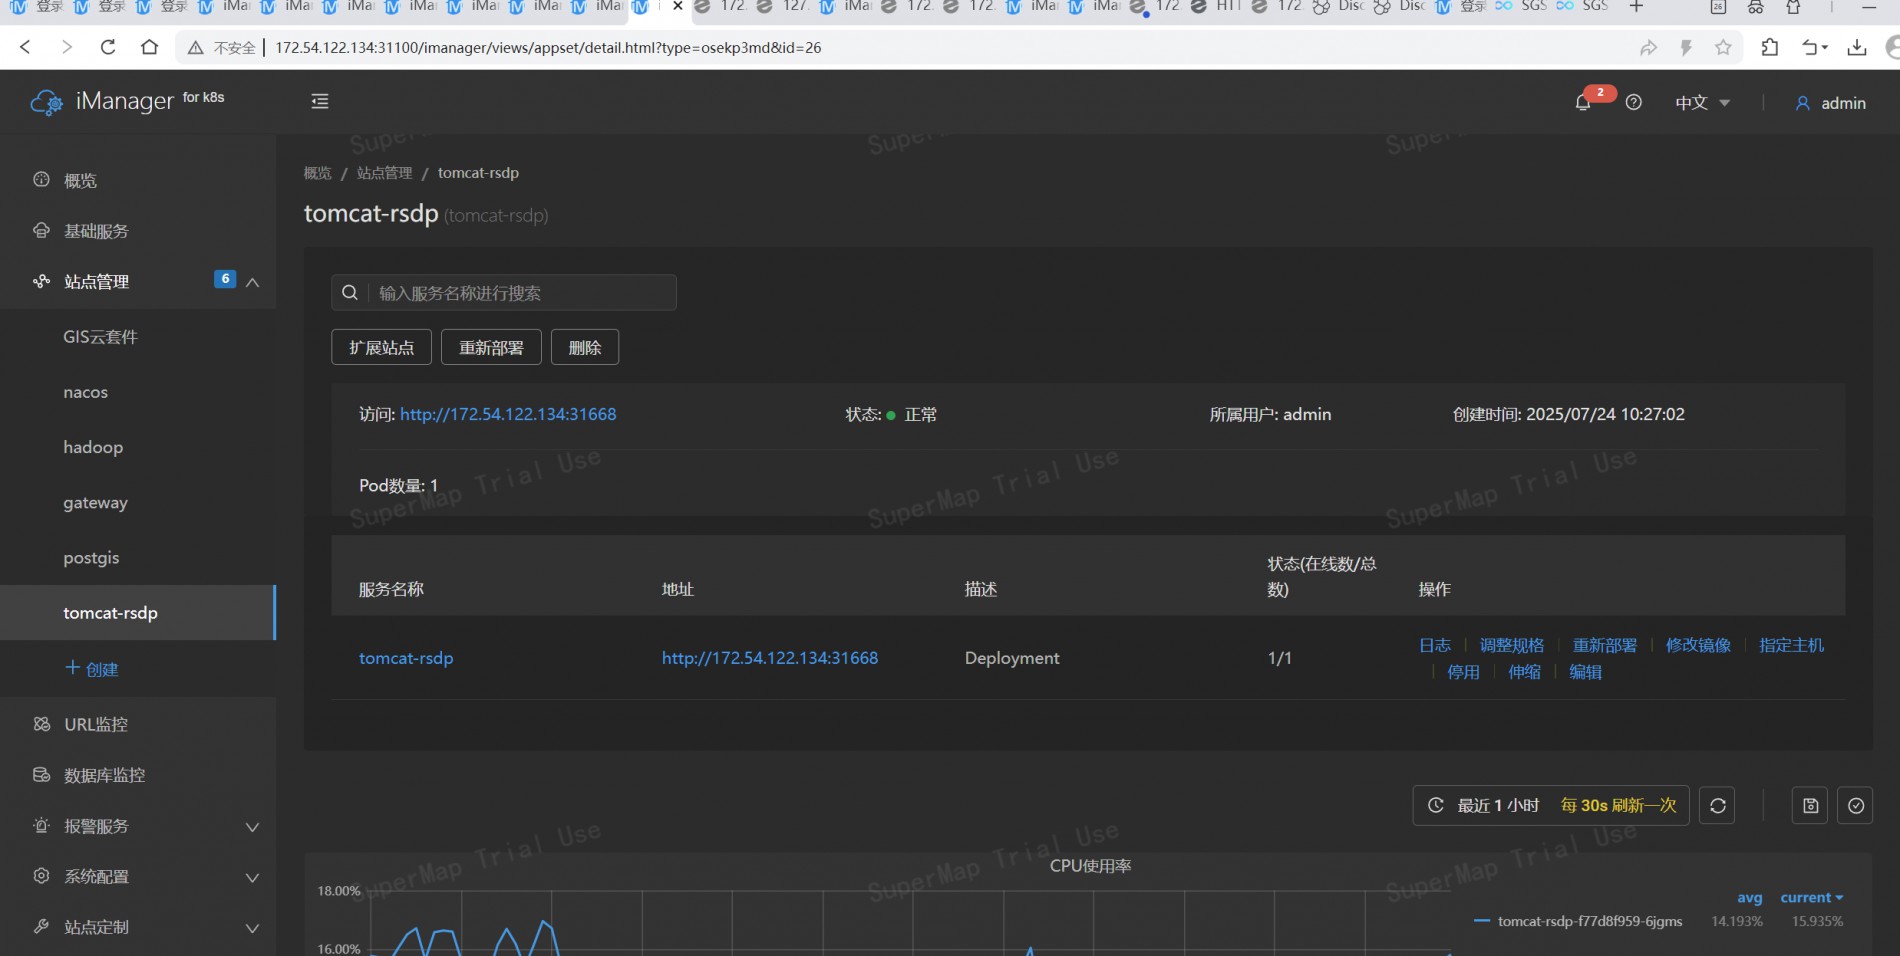Click the share page arrow icon in address bar
The image size is (1900, 956).
pos(1648,47)
